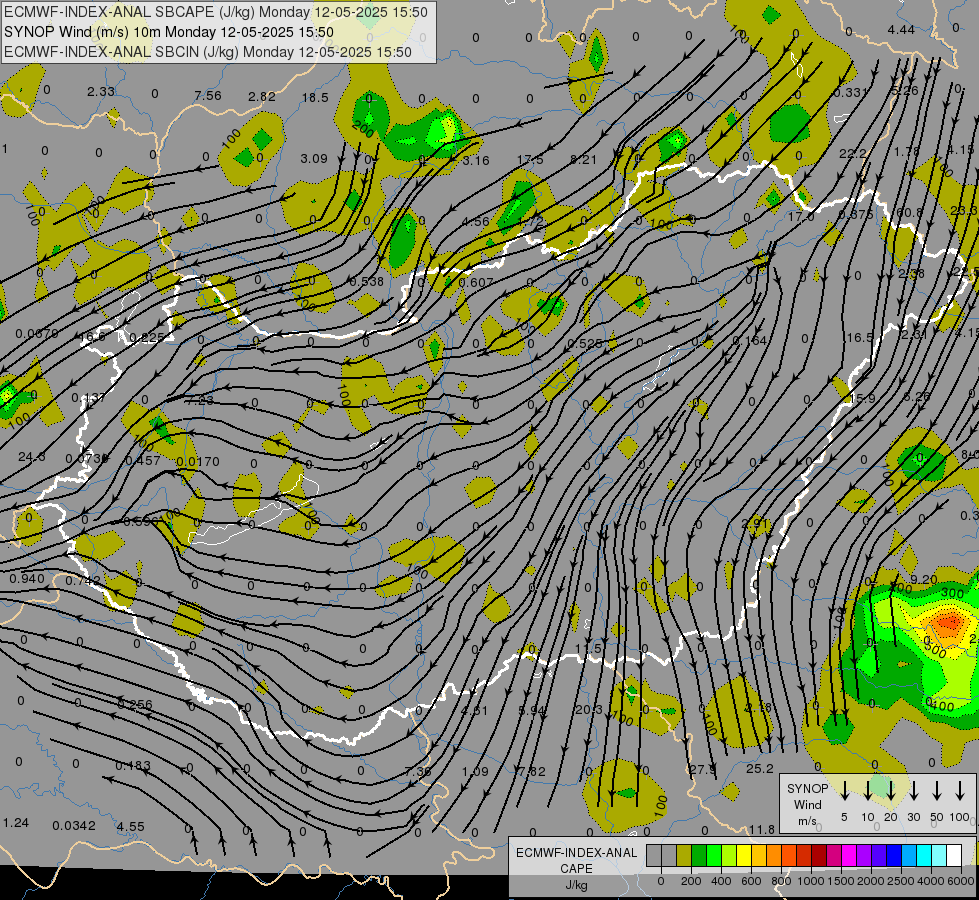Click the orange-red CAPE maximum in southeast
Image resolution: width=979 pixels, height=900 pixels.
tap(949, 622)
